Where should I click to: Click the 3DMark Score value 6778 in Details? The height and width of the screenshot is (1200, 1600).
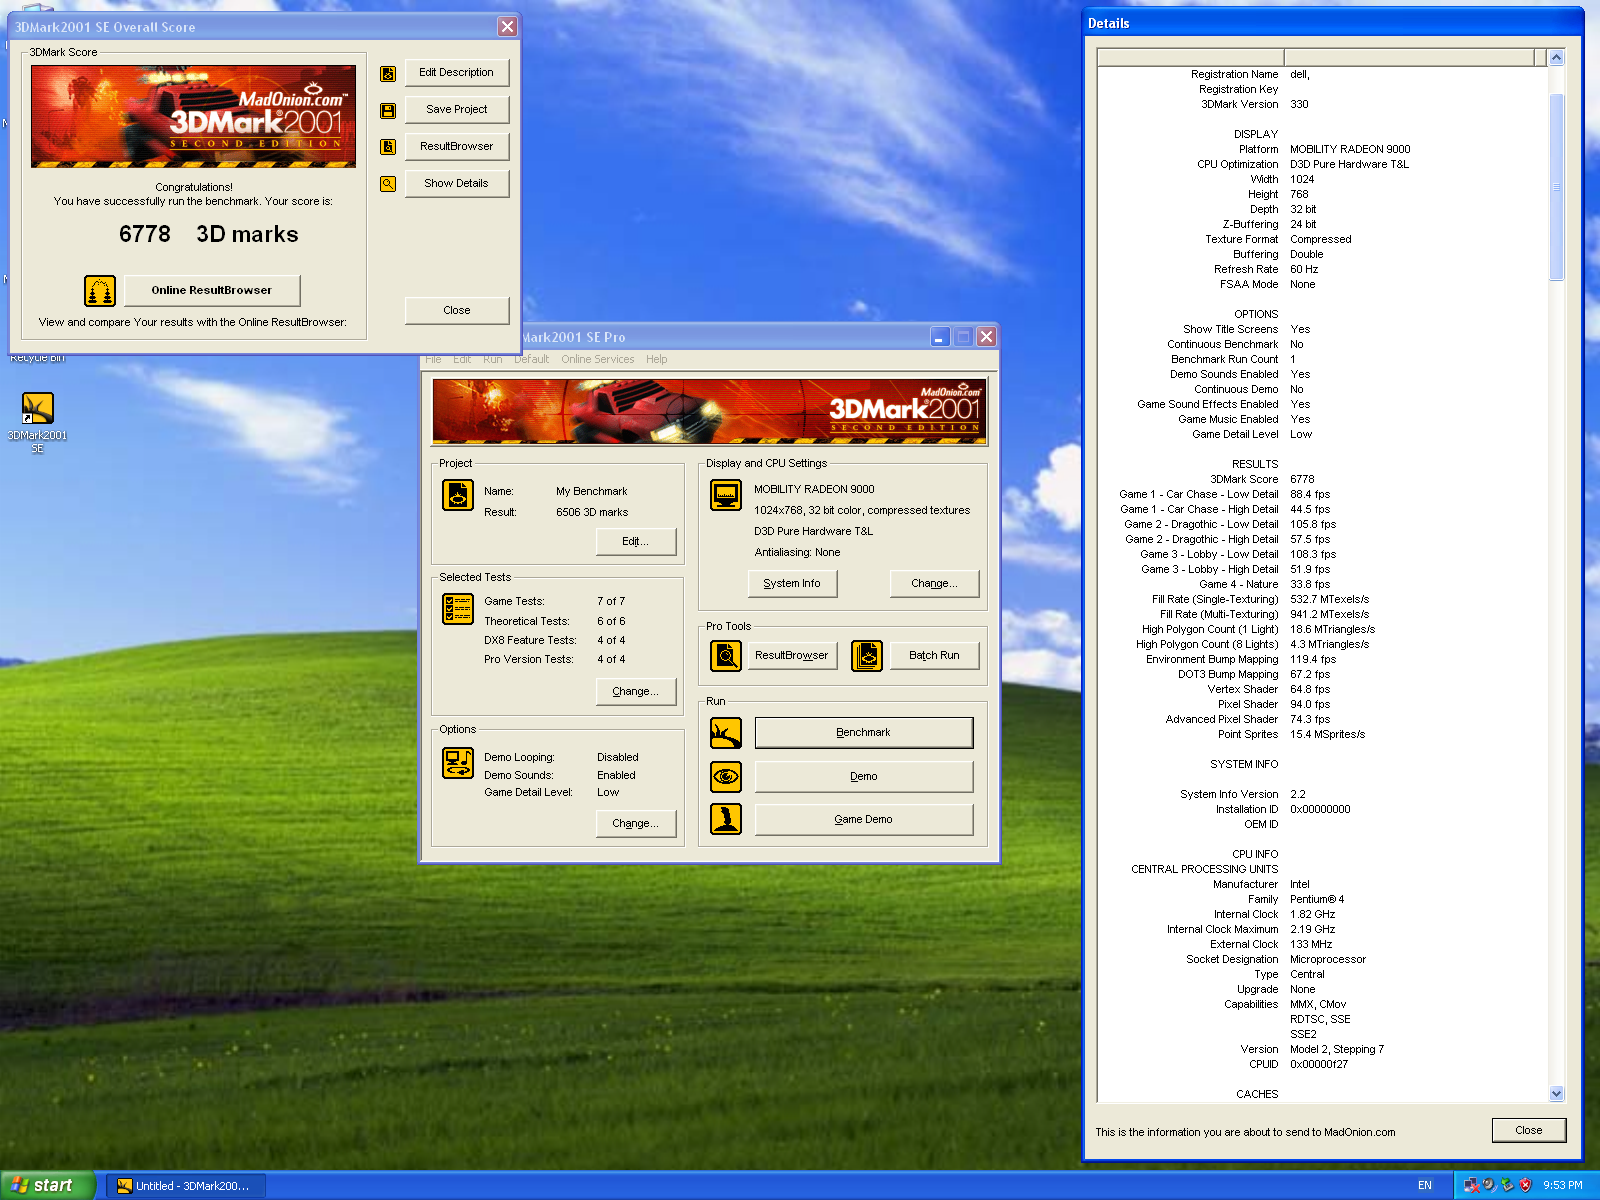pos(1302,480)
